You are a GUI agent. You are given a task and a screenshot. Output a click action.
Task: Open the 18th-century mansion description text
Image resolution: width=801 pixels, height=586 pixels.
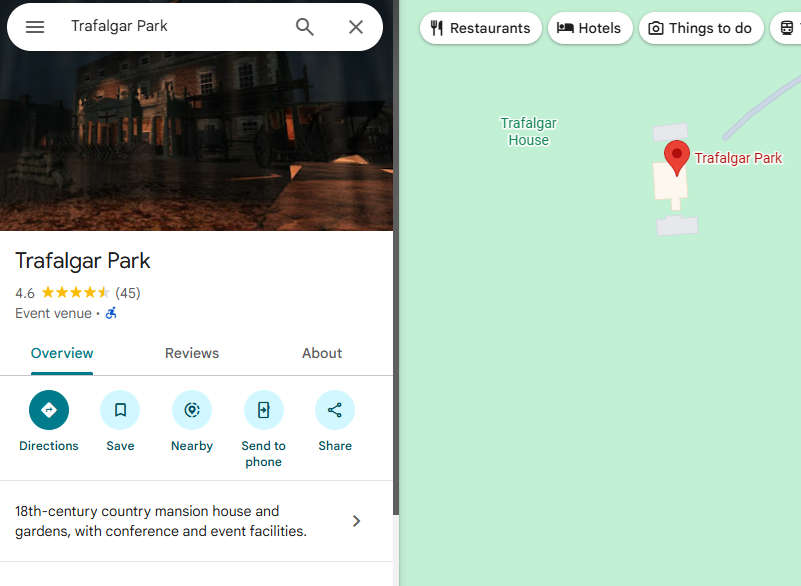(x=161, y=521)
